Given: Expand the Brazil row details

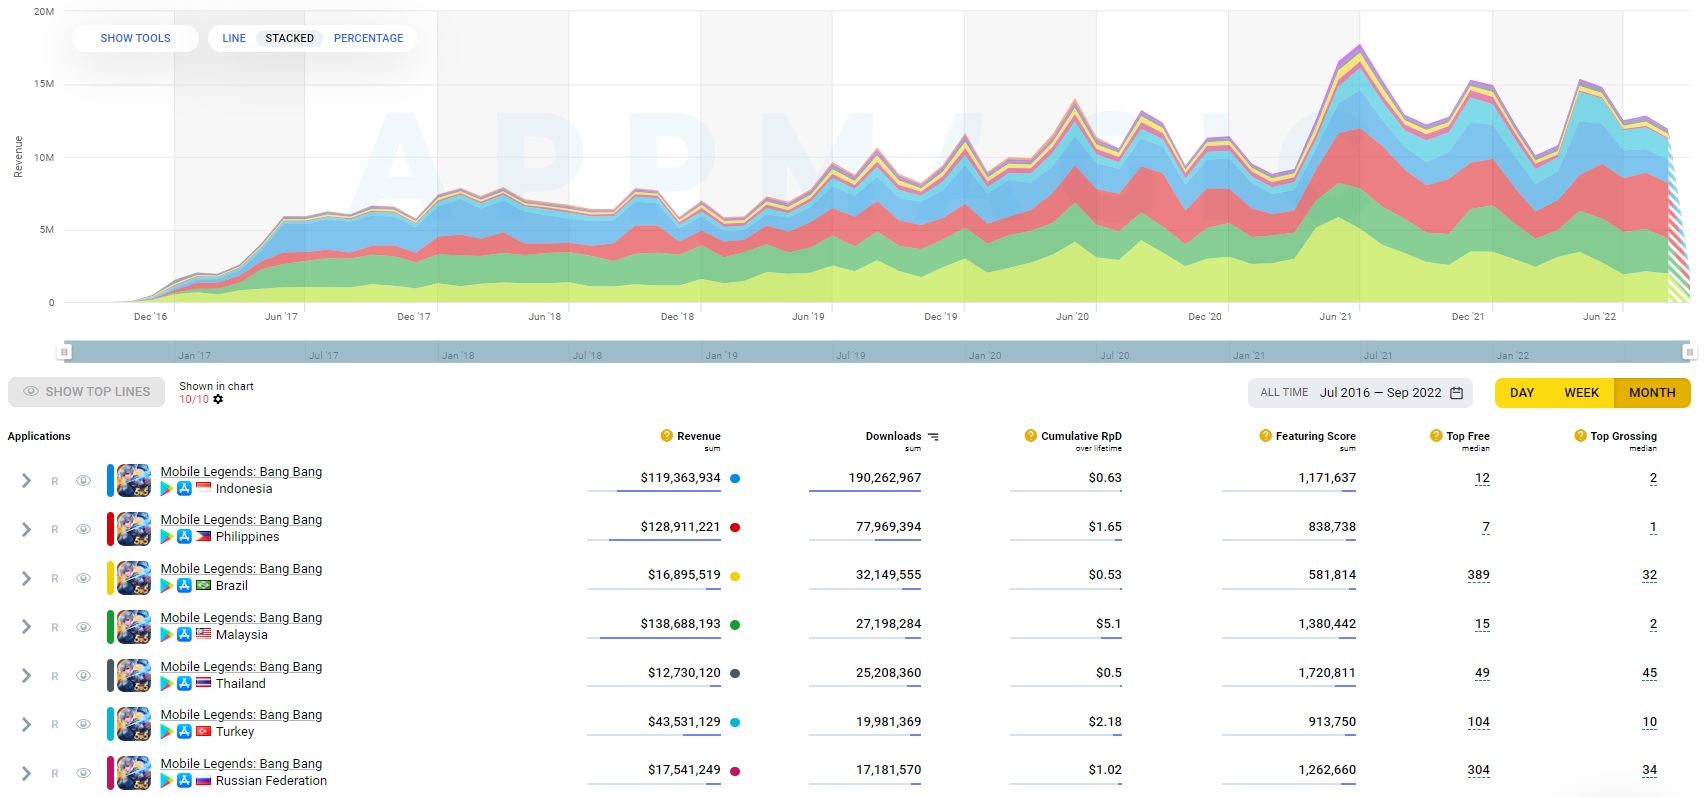Looking at the screenshot, I should pyautogui.click(x=26, y=578).
